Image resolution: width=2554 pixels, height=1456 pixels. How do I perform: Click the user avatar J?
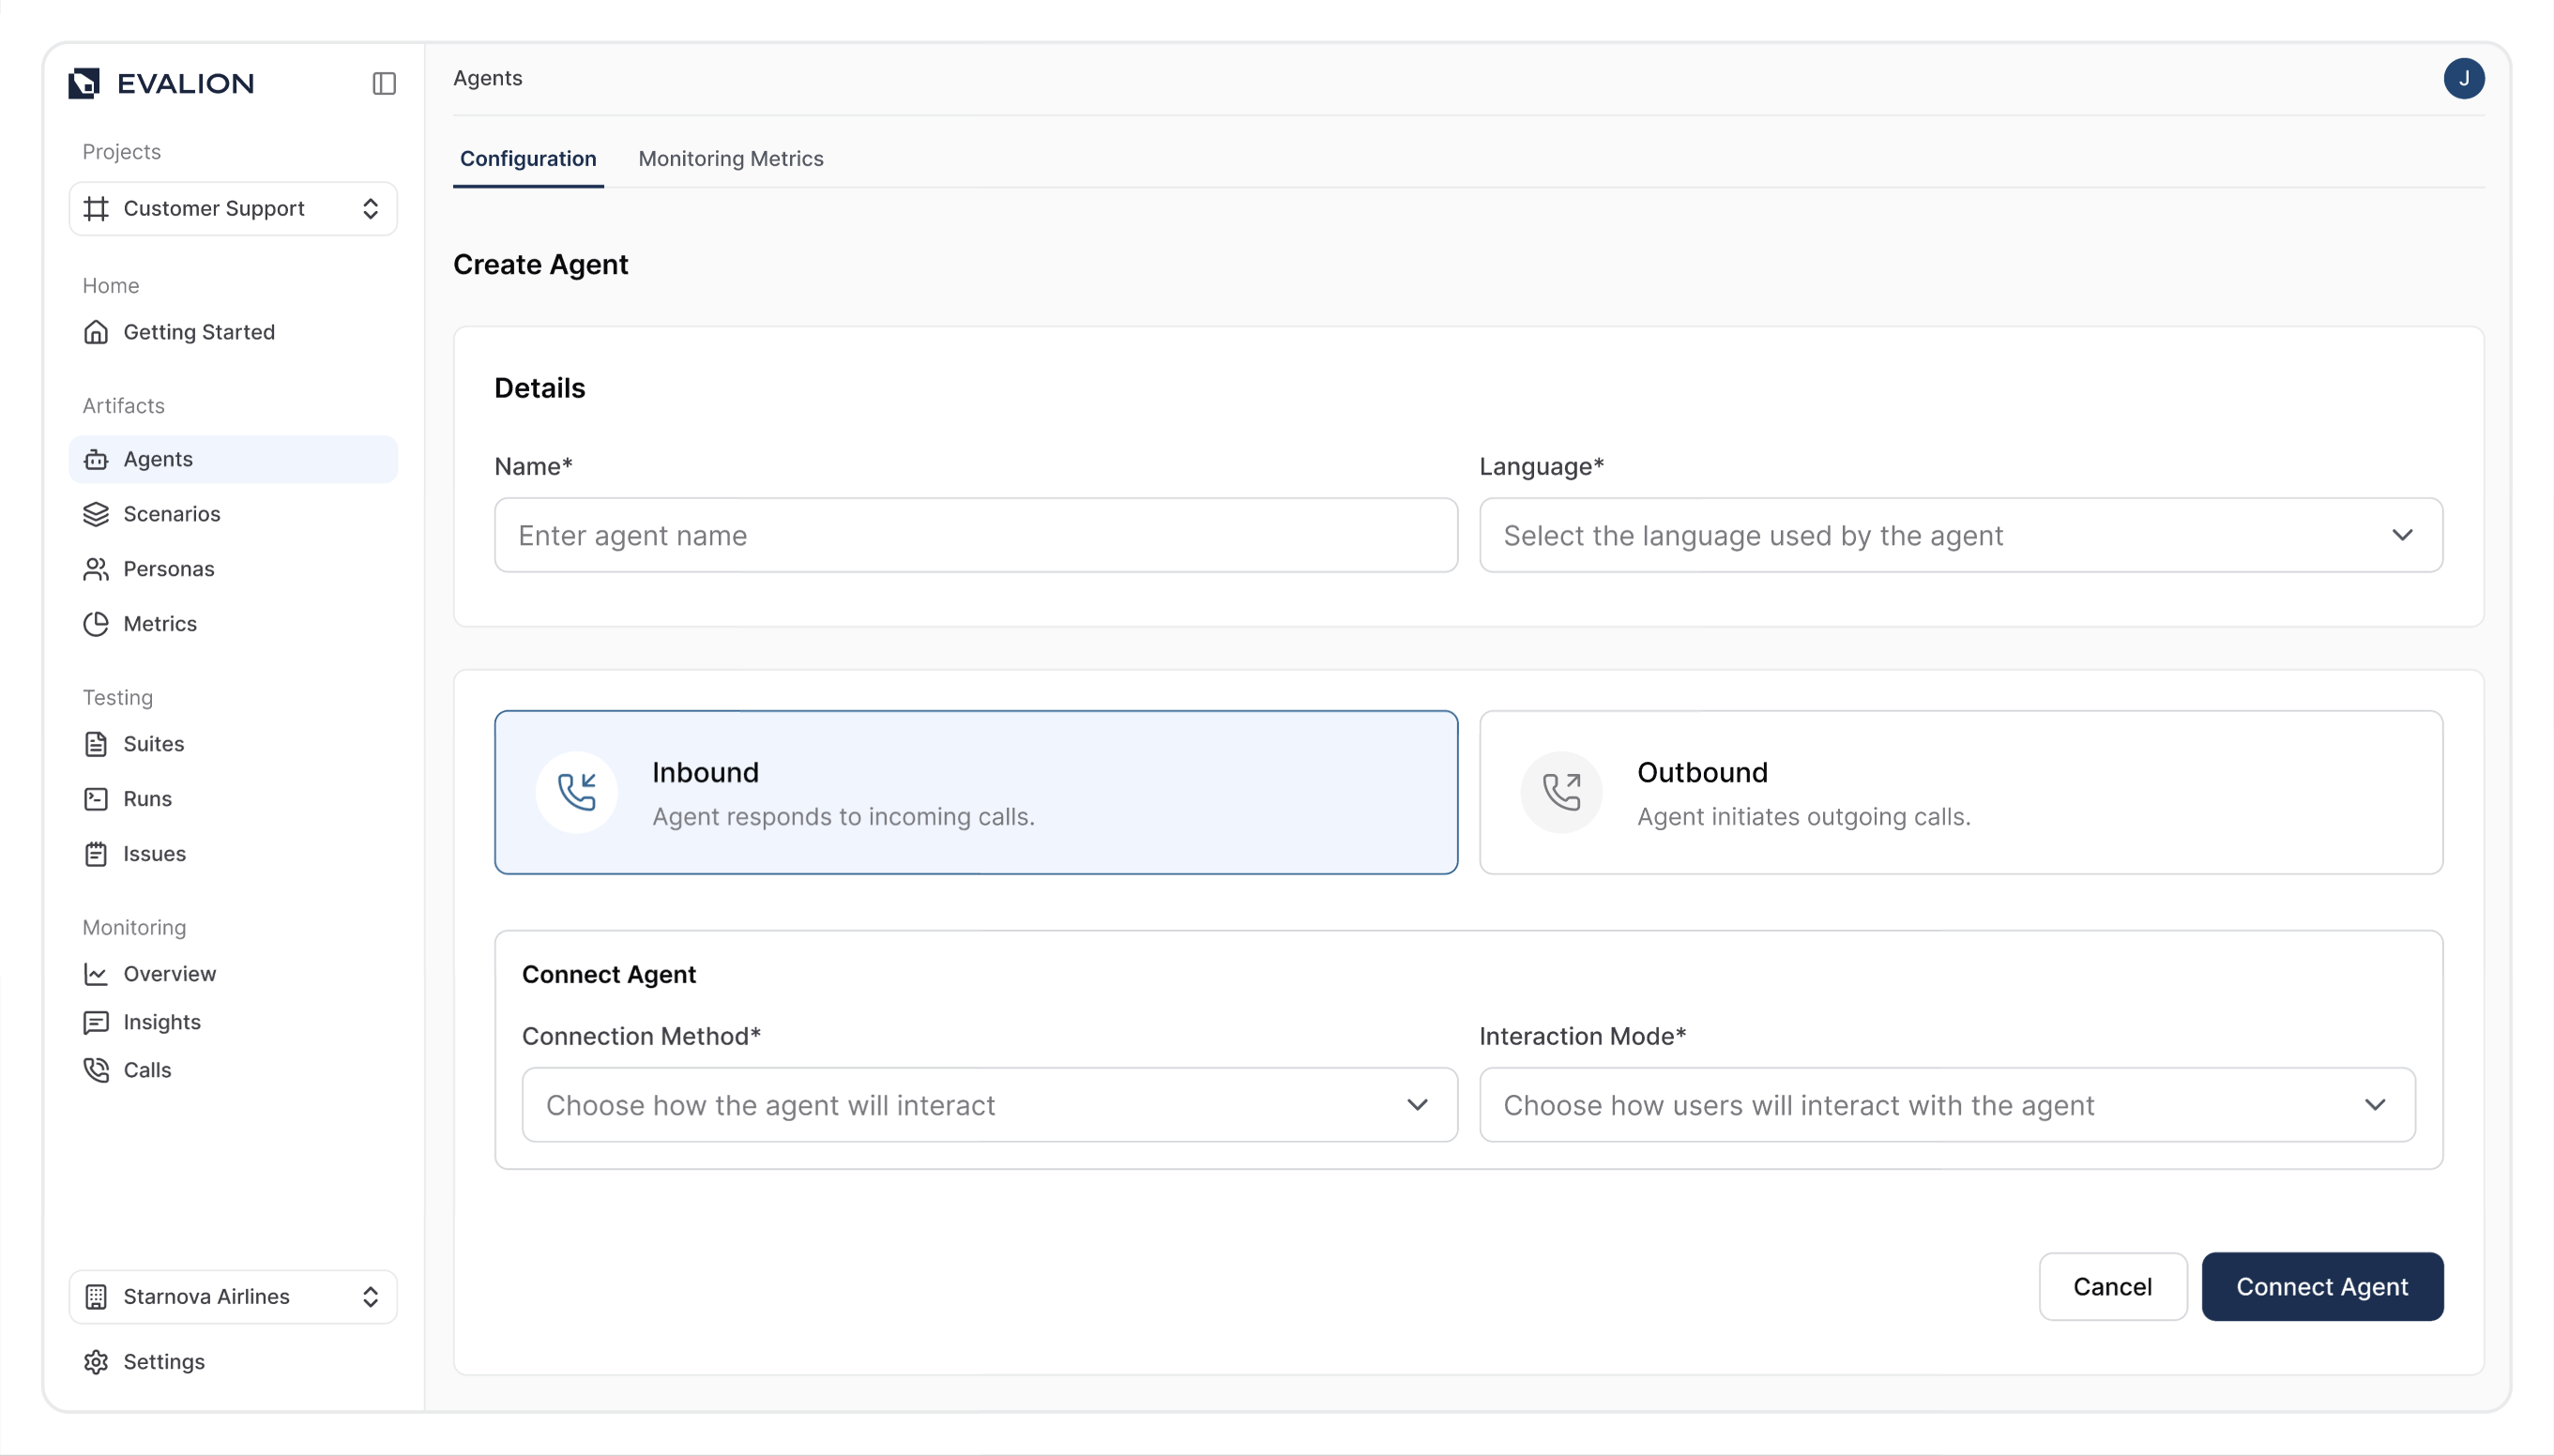click(2463, 78)
